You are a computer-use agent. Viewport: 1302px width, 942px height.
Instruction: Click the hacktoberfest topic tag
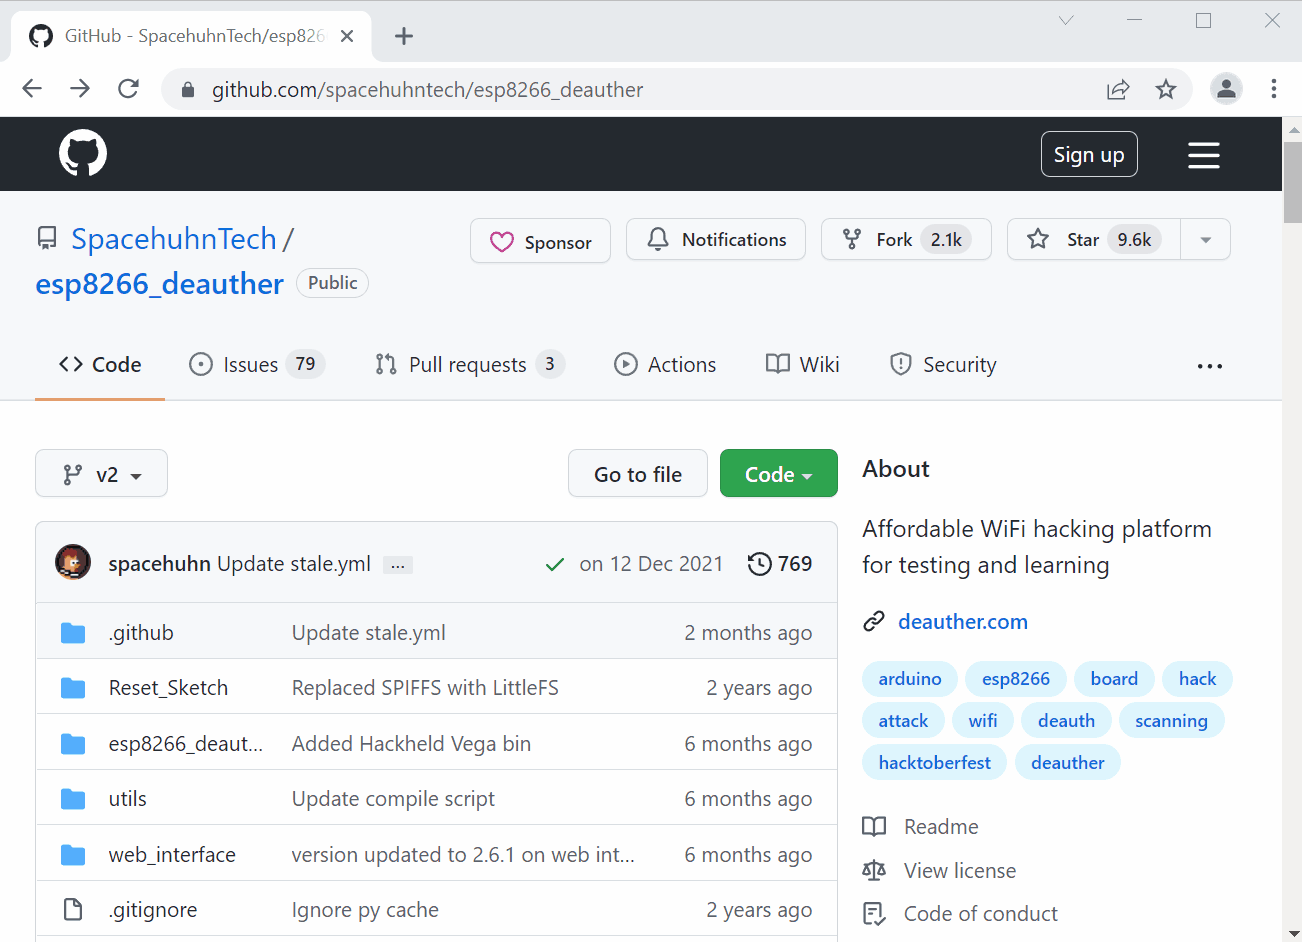click(935, 763)
